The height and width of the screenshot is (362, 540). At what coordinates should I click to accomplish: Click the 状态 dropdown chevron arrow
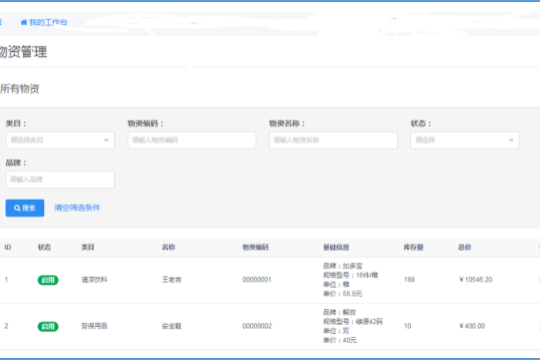(511, 140)
